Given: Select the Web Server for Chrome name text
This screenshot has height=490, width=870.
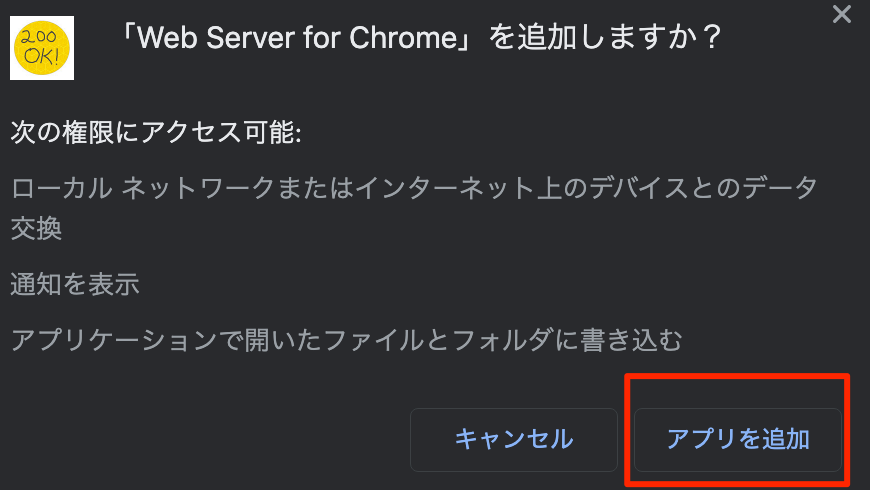Looking at the screenshot, I should (297, 38).
